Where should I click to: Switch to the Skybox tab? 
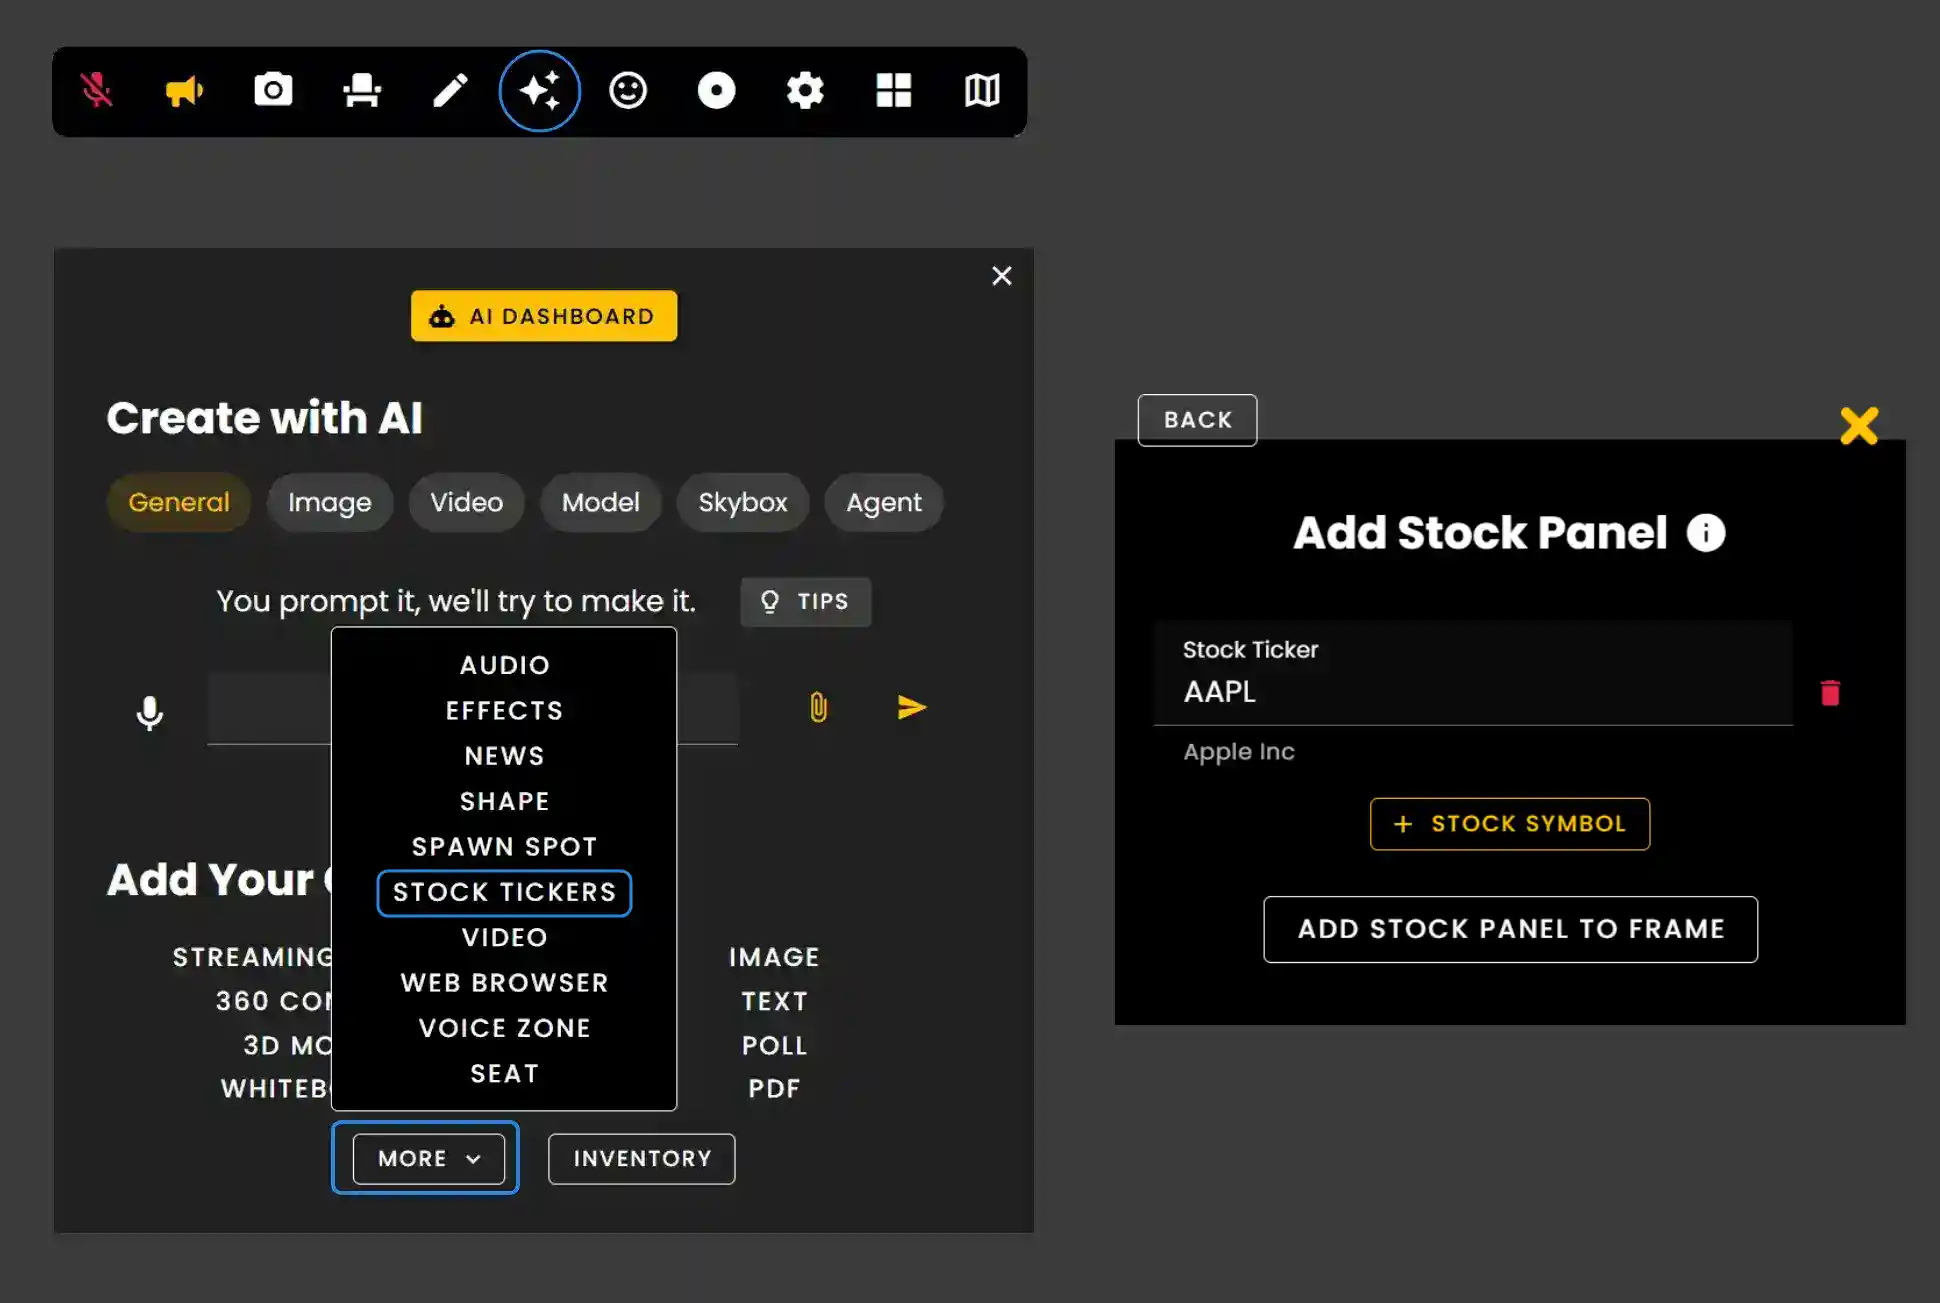coord(742,502)
